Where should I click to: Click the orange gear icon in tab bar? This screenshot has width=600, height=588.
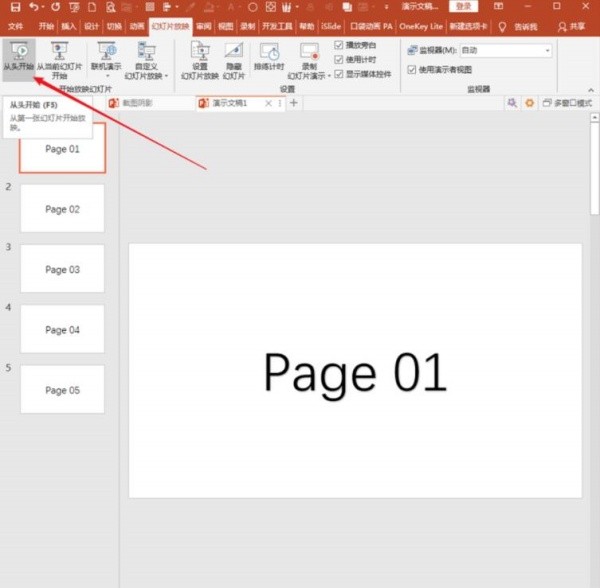pyautogui.click(x=530, y=103)
